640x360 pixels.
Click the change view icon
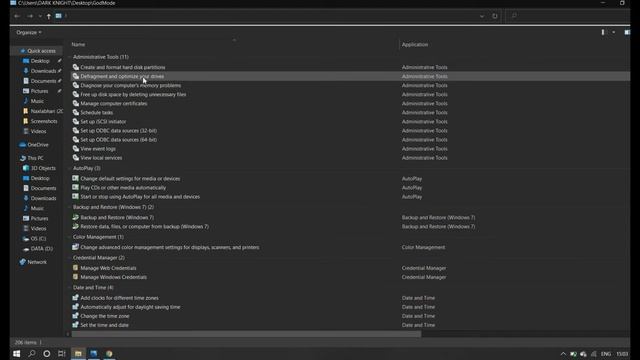pos(603,32)
